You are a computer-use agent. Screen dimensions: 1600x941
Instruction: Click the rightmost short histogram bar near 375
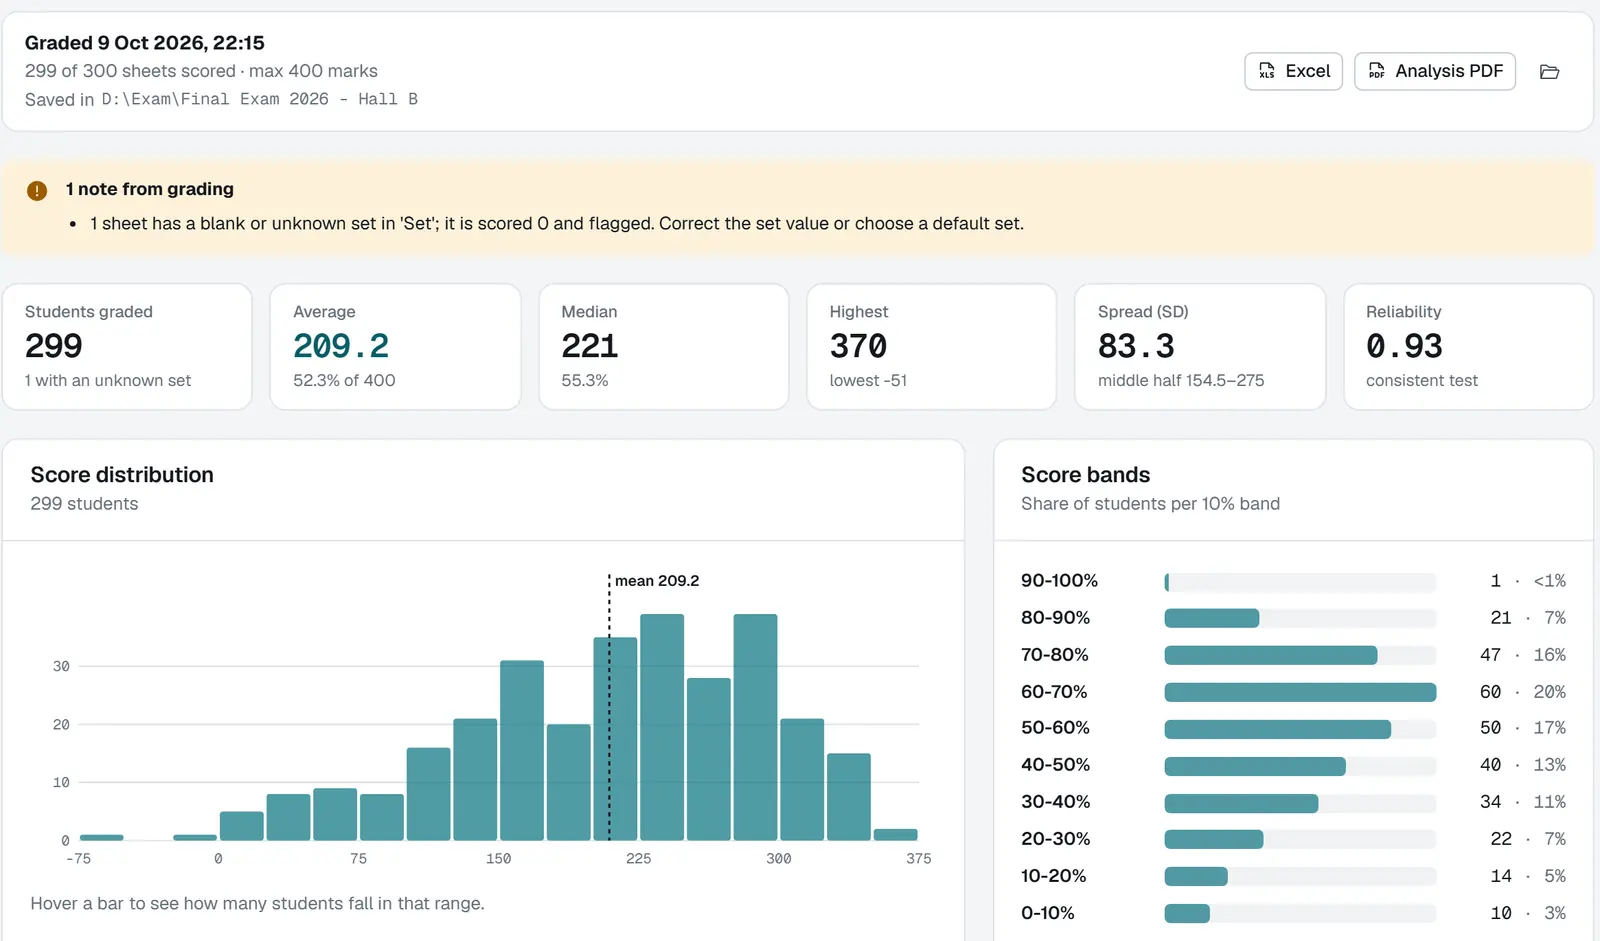tap(895, 834)
